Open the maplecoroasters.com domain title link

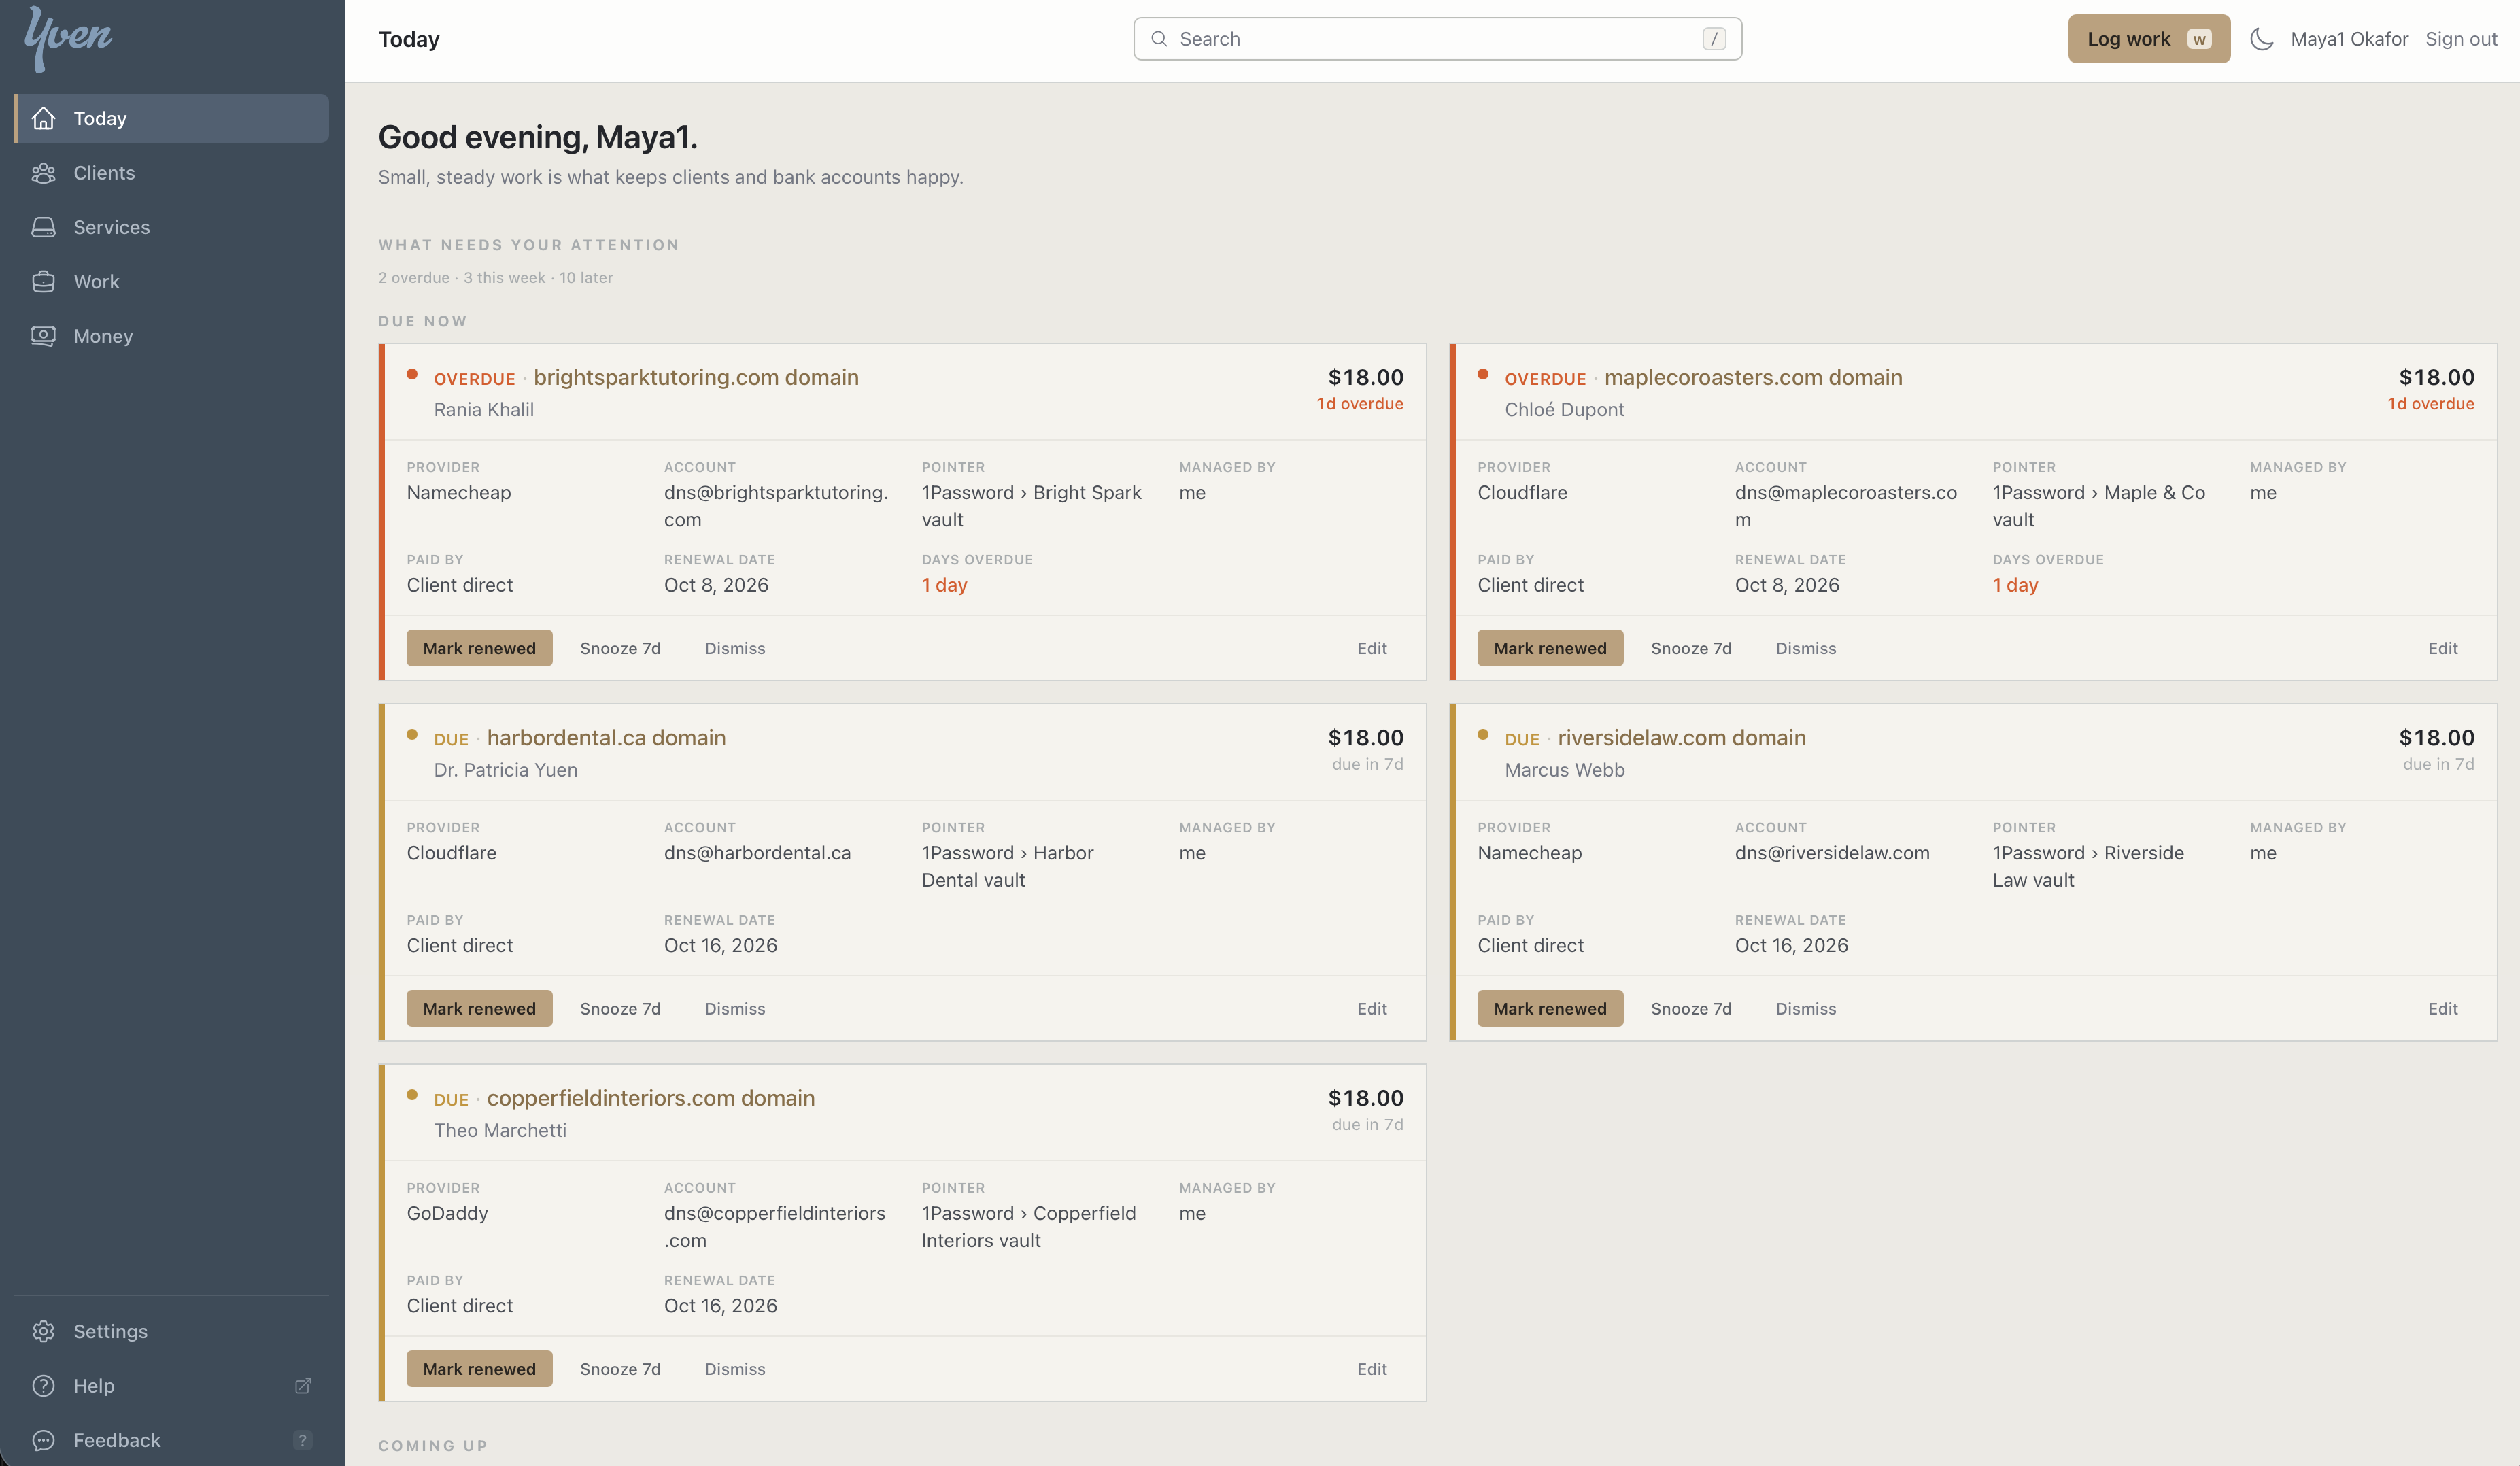1753,378
